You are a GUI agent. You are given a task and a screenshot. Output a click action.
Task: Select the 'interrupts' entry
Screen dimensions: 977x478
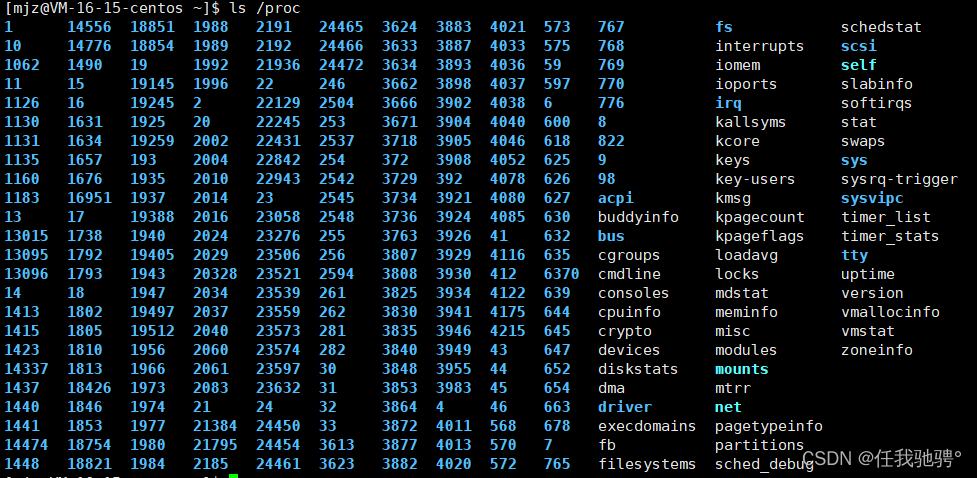(x=760, y=46)
